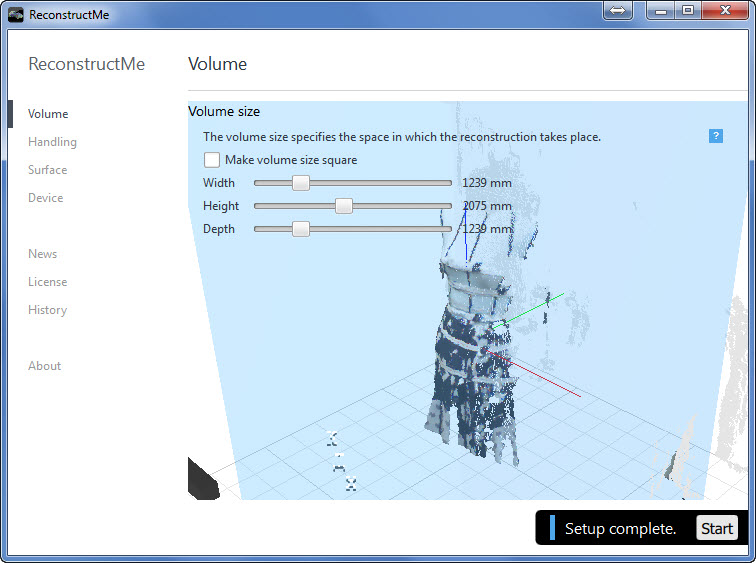This screenshot has height=563, width=756.
Task: Click the Height slider handle
Action: pyautogui.click(x=344, y=206)
